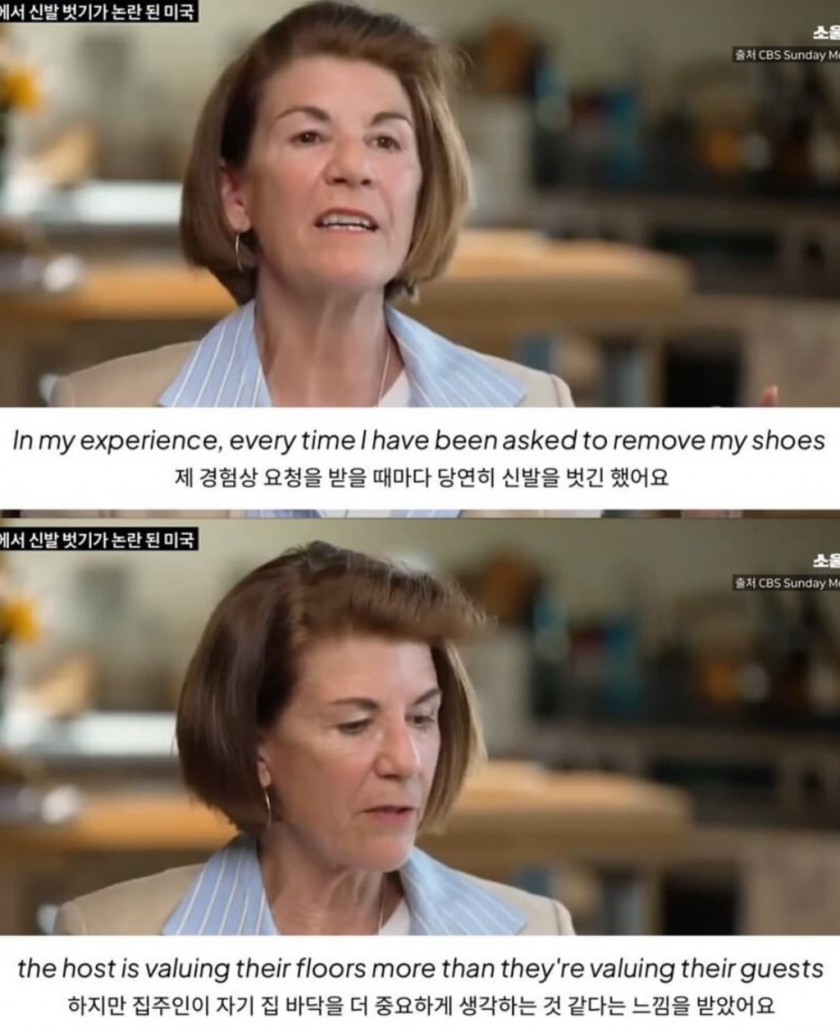
Task: Click channel logo above first frame's source label
Action: point(826,32)
